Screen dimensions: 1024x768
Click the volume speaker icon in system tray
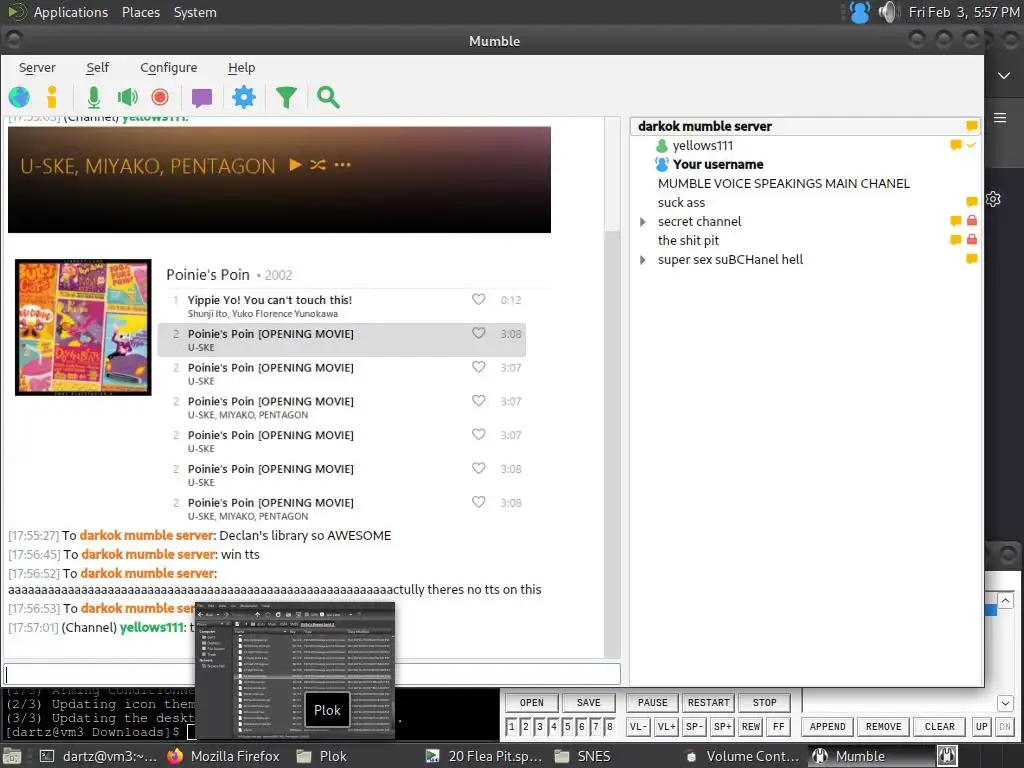click(x=888, y=12)
